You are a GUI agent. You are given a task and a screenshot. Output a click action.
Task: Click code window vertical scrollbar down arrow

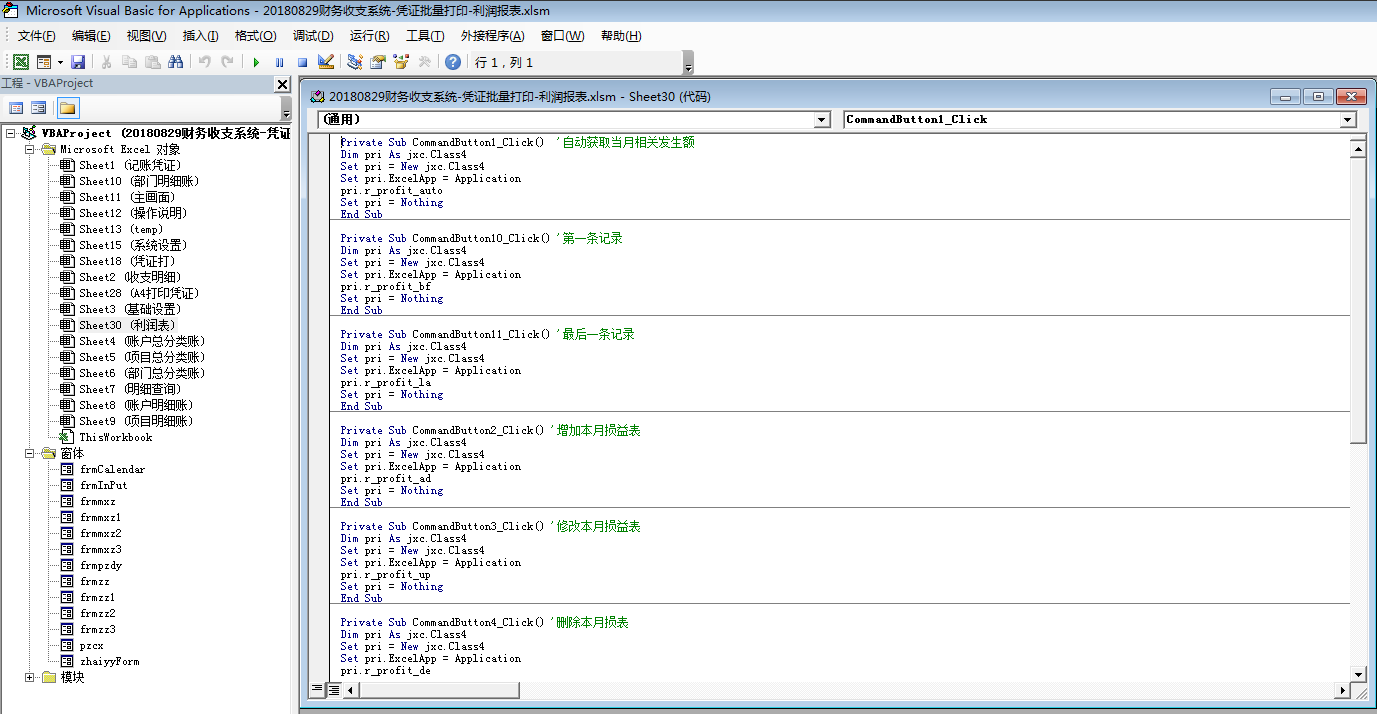[1358, 675]
